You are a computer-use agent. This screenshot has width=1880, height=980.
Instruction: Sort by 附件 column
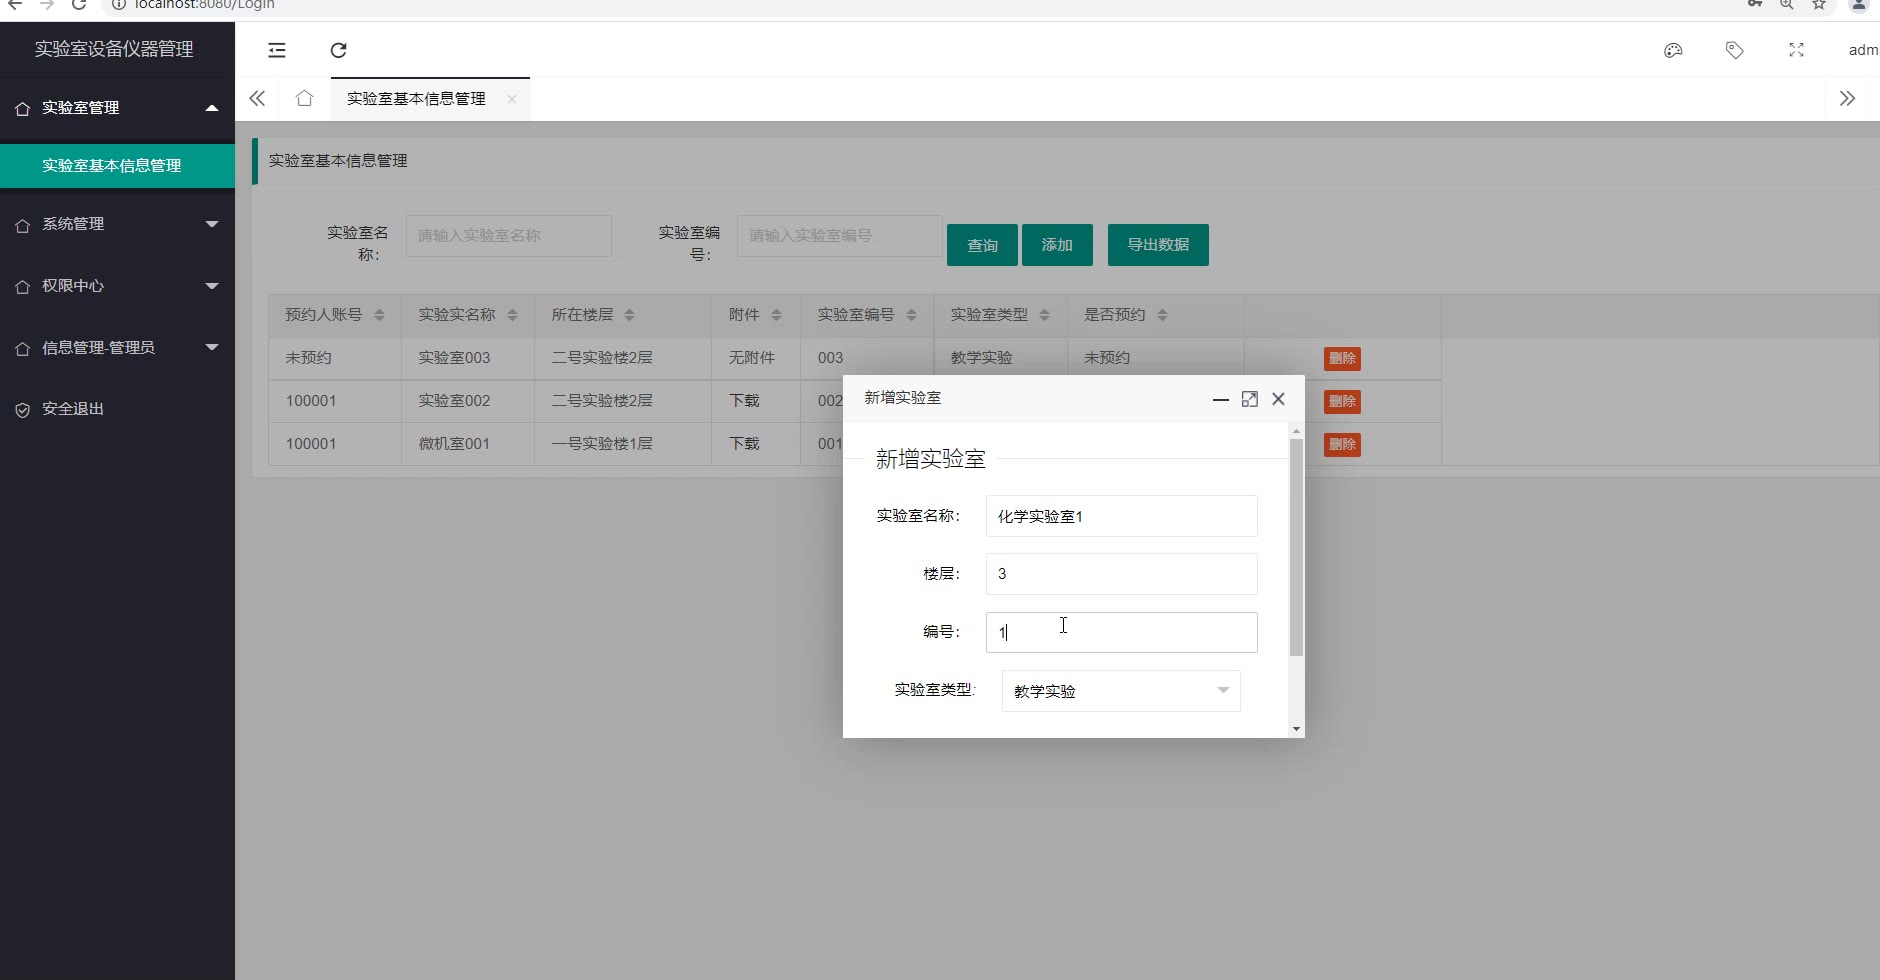776,315
